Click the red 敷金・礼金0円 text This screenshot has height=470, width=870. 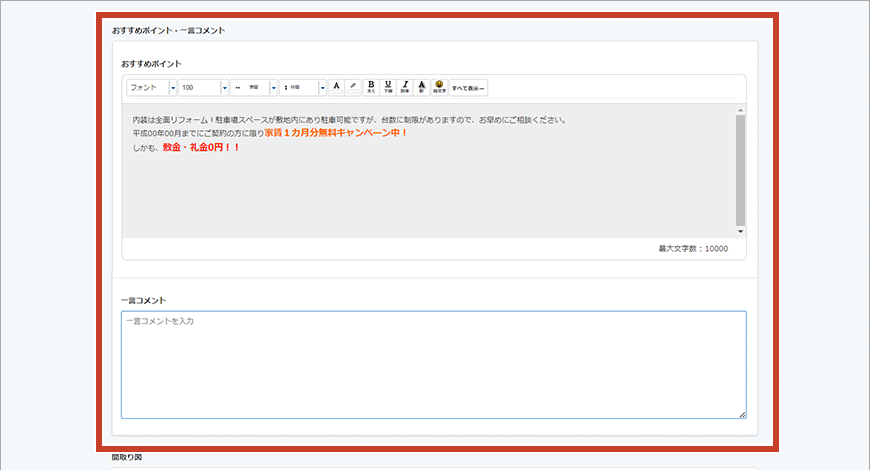click(200, 147)
